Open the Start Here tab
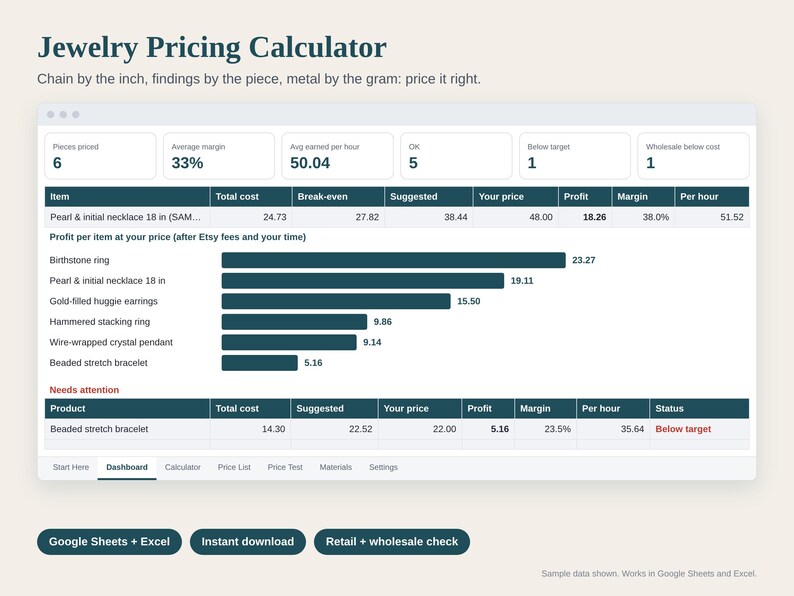The width and height of the screenshot is (794, 596). click(71, 467)
